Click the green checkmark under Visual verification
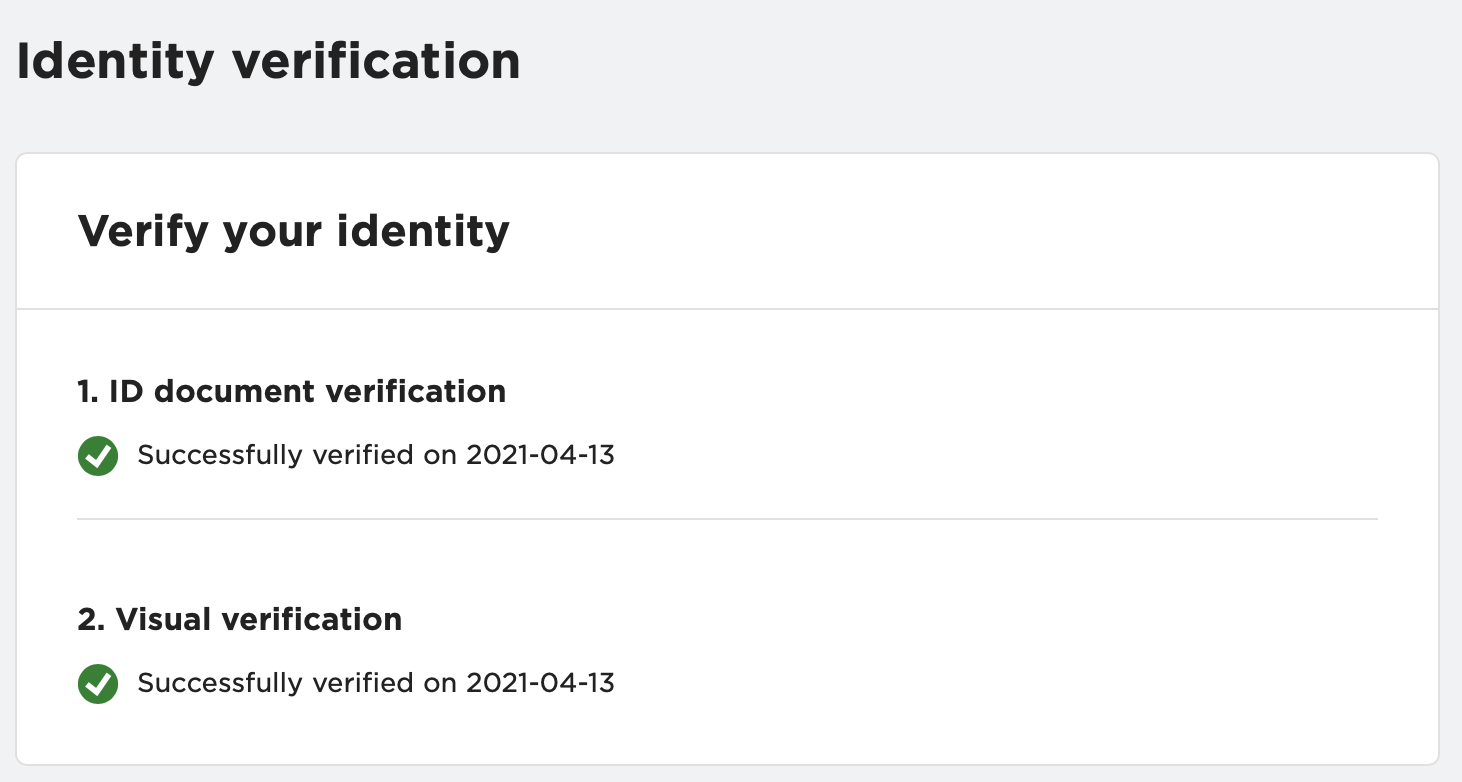Screen dimensions: 1462x782 (98, 684)
